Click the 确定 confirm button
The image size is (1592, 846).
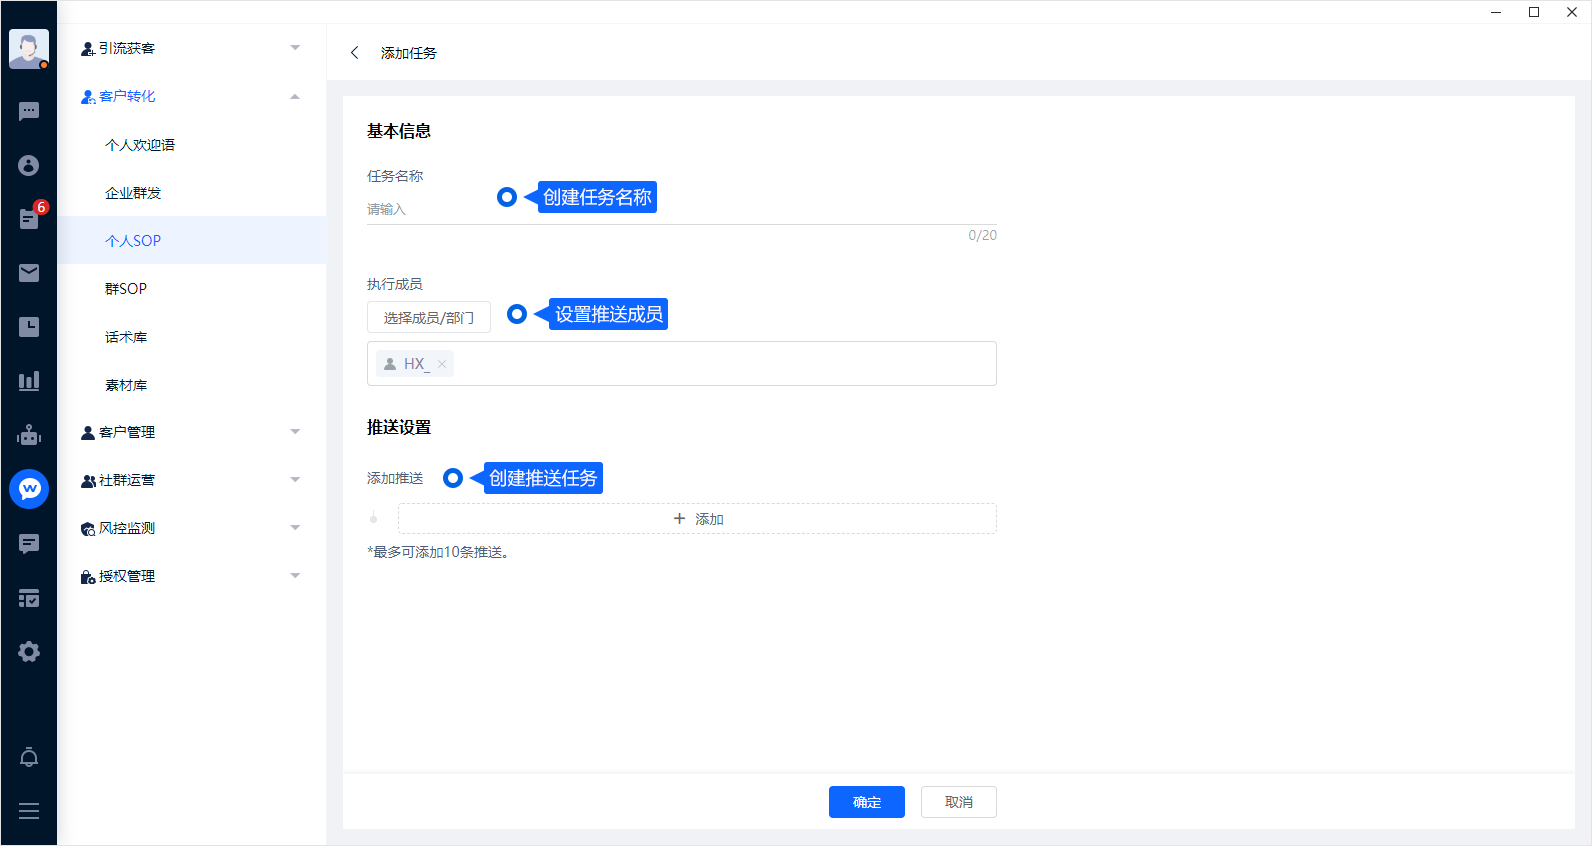pyautogui.click(x=866, y=802)
